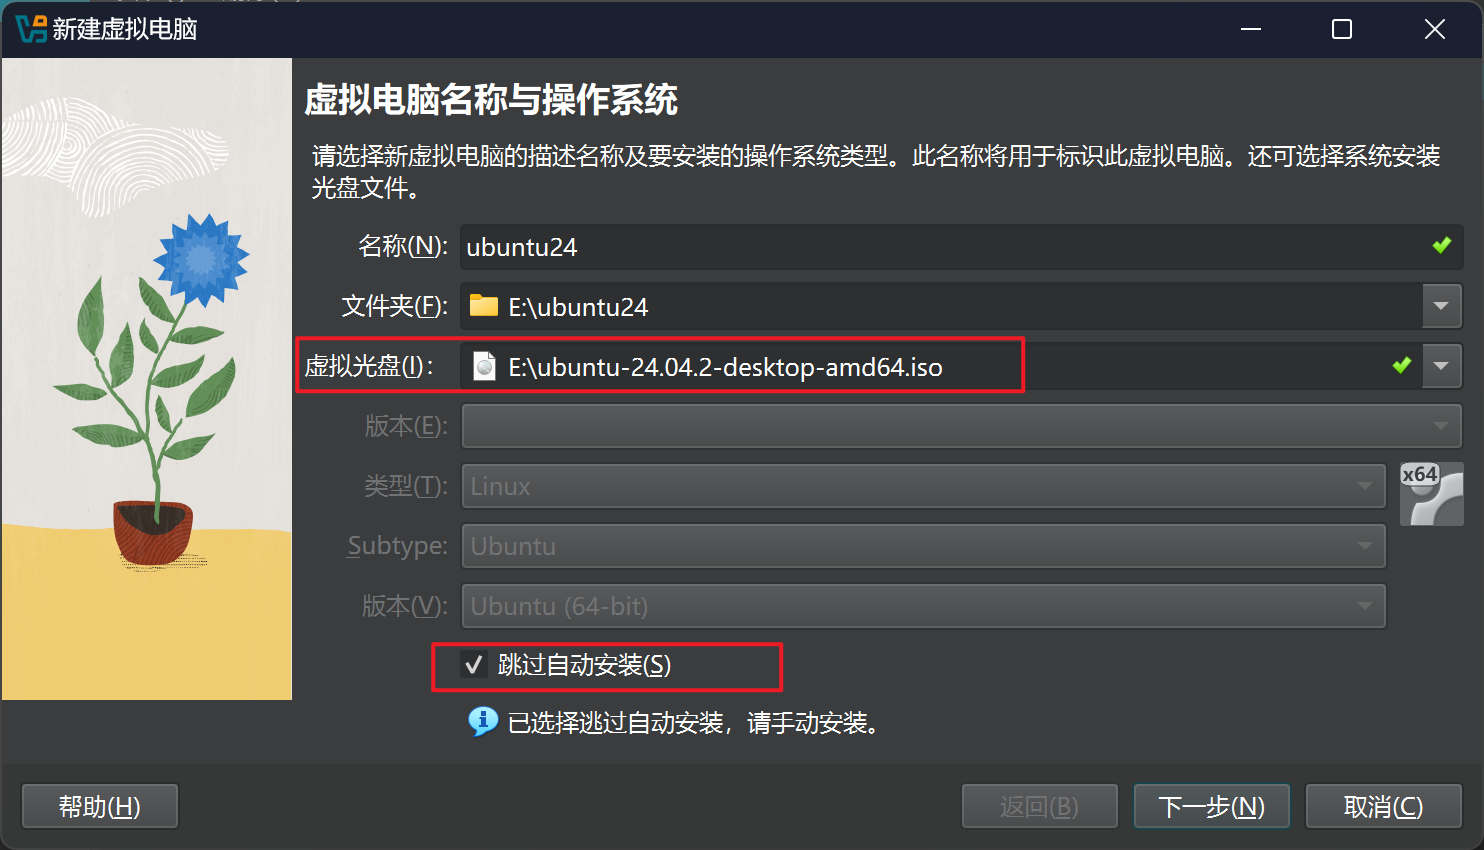Uncheck the 跳过自动安装 checkbox

tap(474, 665)
